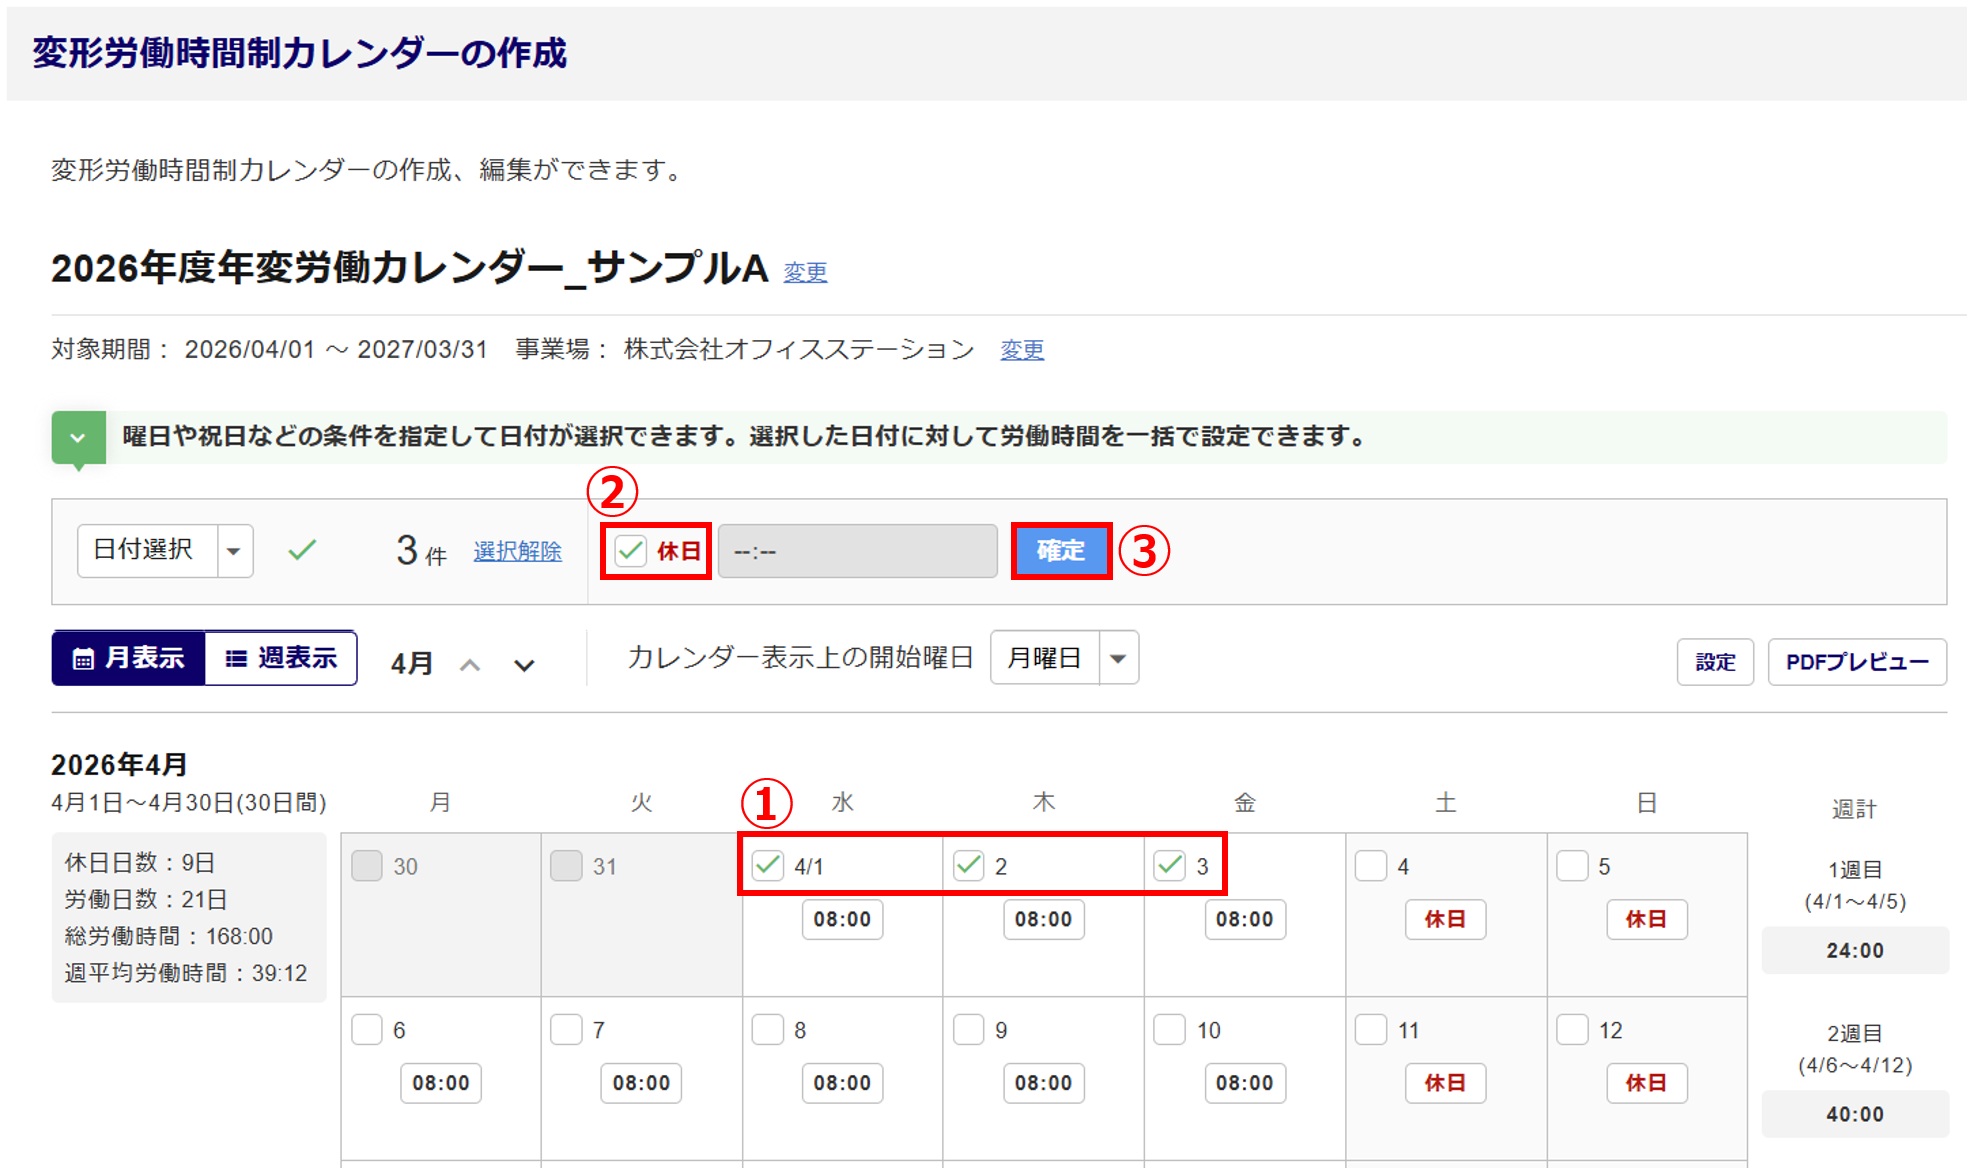Viewport: 1967px width, 1168px height.
Task: Switch to 週表示 week view
Action: 281,658
